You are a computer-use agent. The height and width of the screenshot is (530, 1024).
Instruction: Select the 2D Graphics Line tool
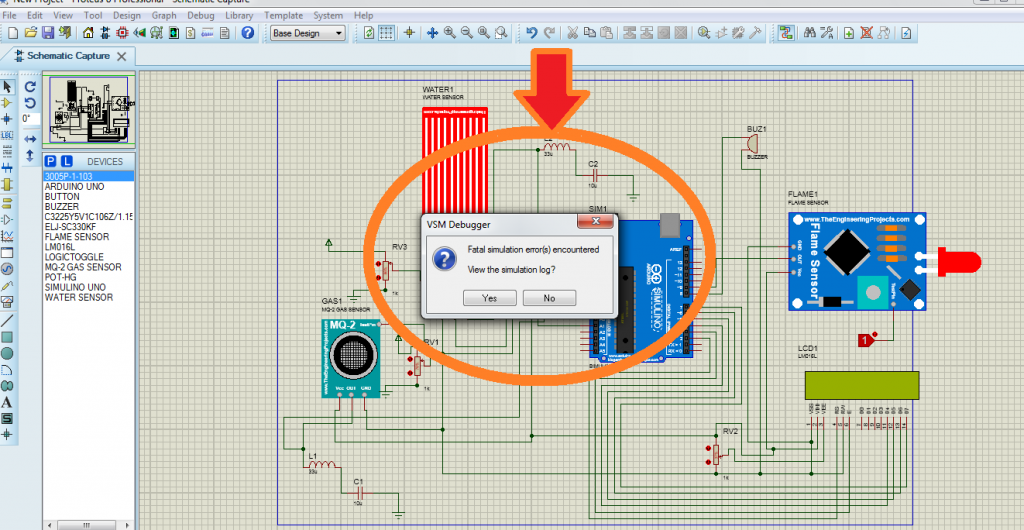[7, 320]
